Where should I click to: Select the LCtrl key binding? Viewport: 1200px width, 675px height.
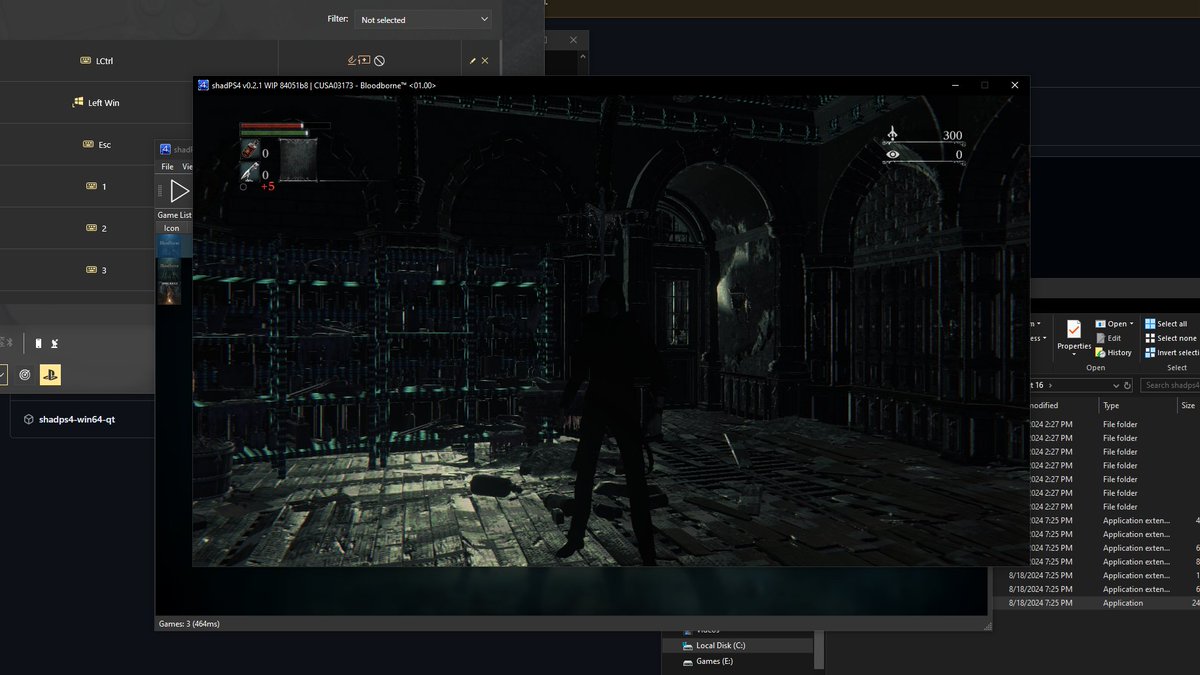pyautogui.click(x=97, y=61)
